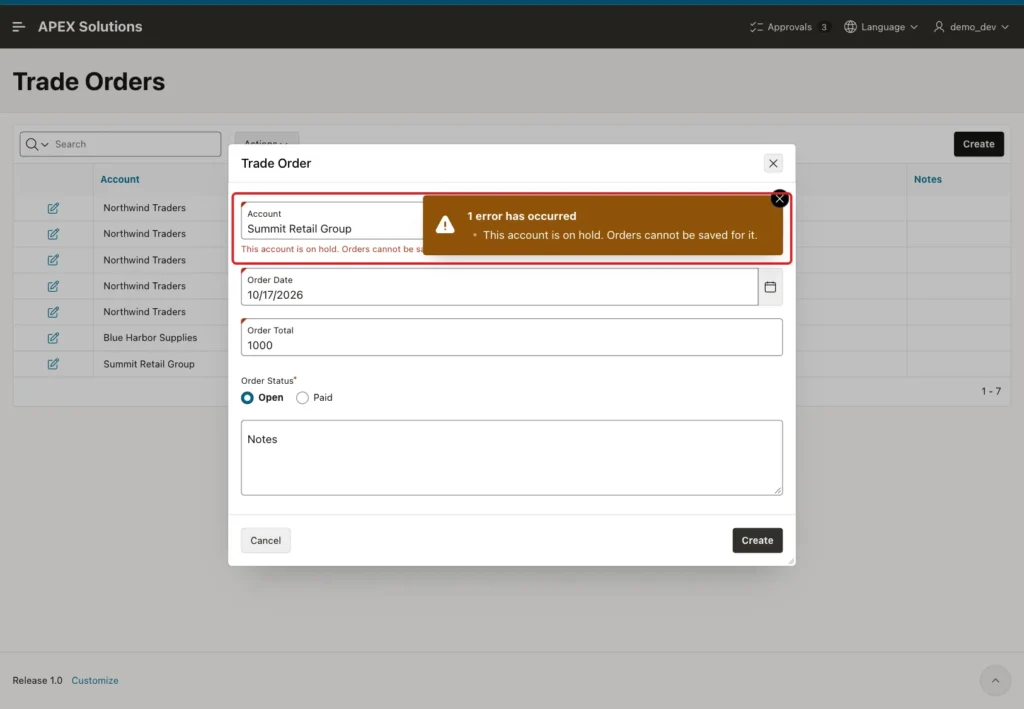Focus the report Search field
Screen dimensions: 1024x709
point(135,144)
